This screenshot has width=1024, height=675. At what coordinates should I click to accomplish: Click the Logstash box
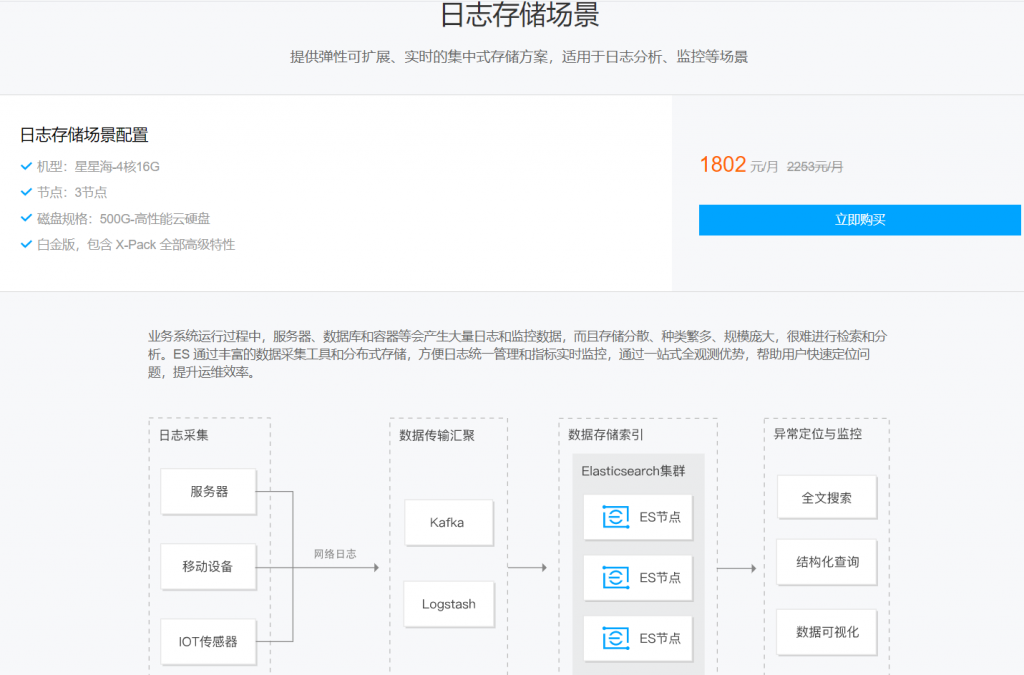pos(449,604)
